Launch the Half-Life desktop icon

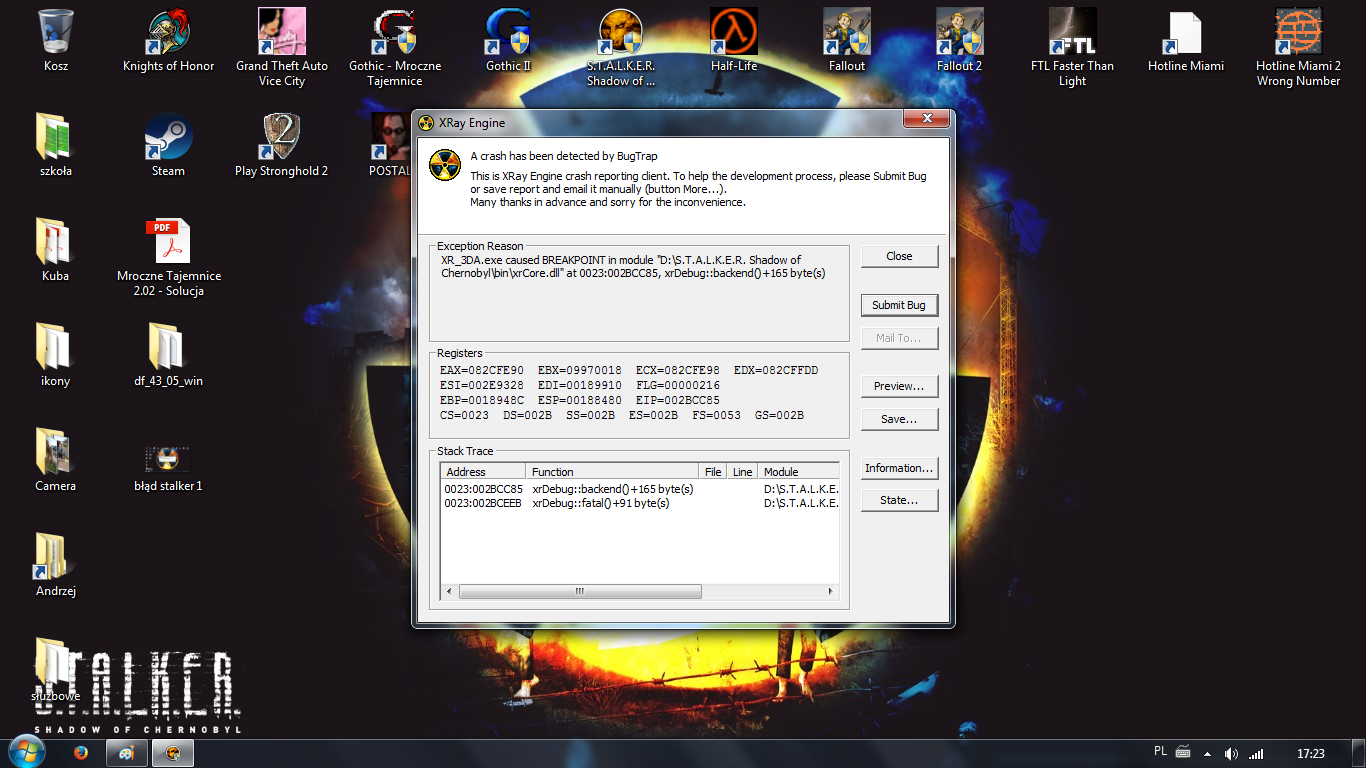click(x=734, y=34)
